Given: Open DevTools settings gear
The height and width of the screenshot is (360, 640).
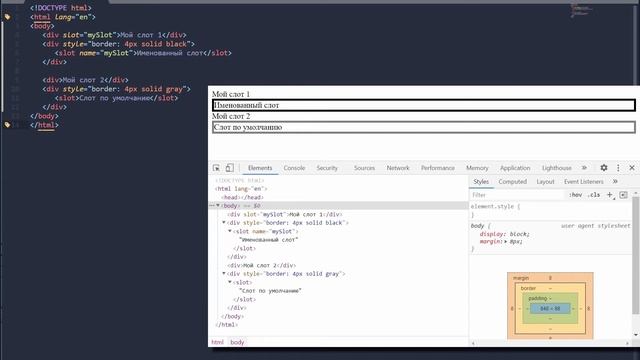Looking at the screenshot, I should click(604, 168).
